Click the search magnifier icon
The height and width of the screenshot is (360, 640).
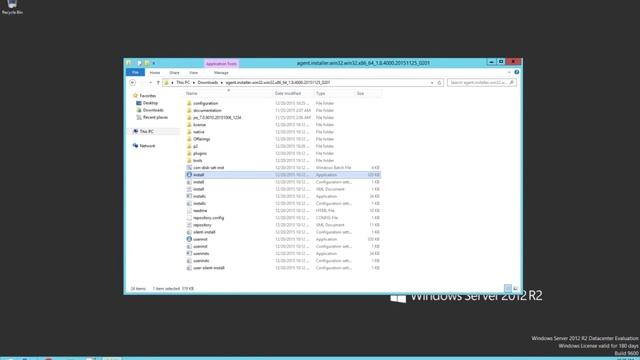pos(512,82)
